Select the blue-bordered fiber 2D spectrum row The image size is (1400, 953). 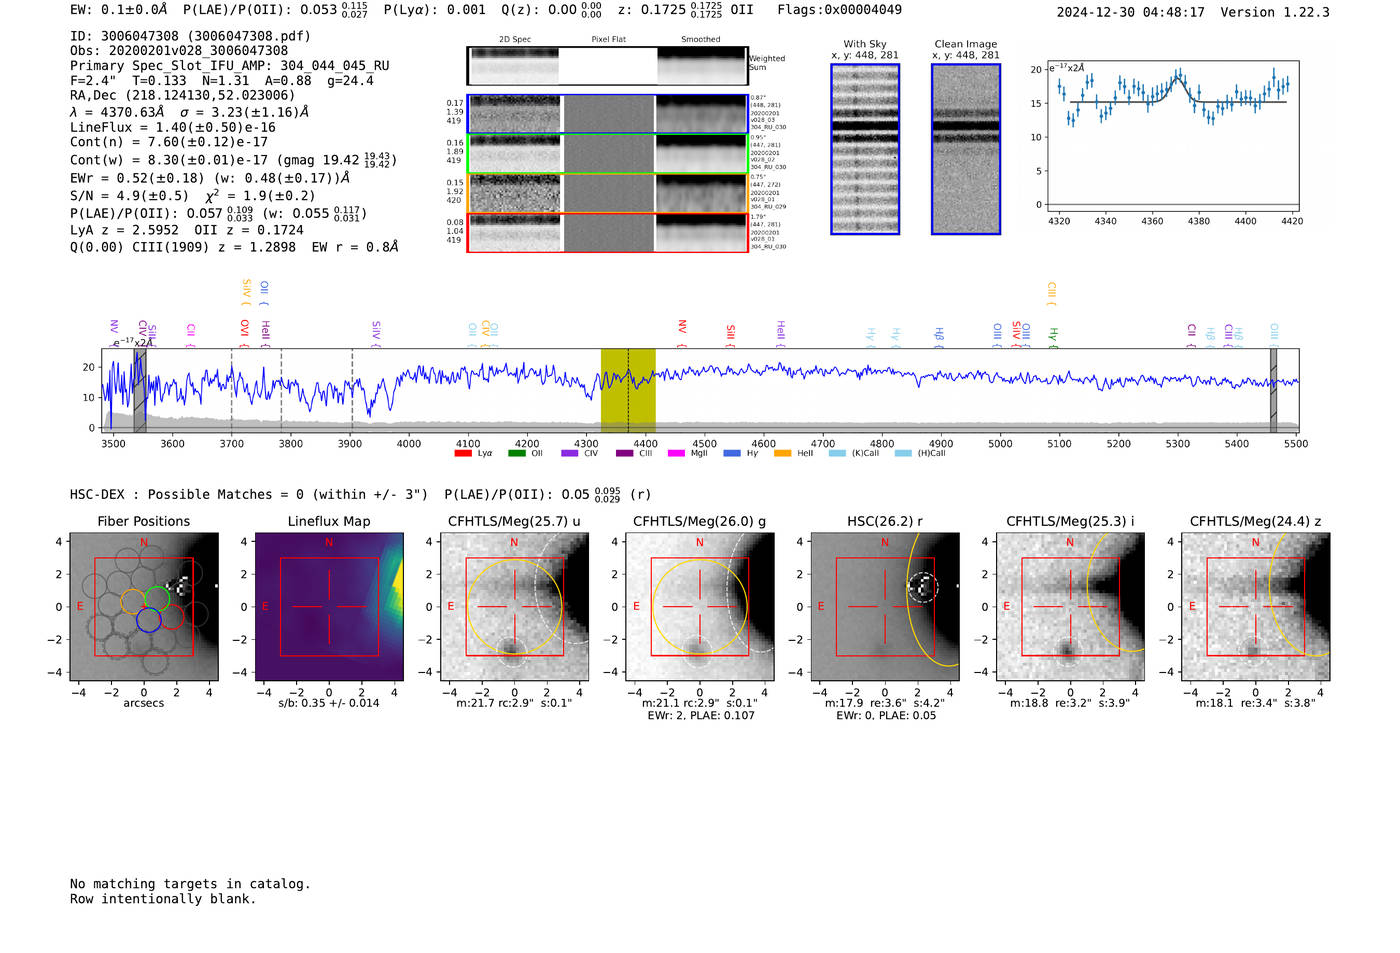coord(607,114)
